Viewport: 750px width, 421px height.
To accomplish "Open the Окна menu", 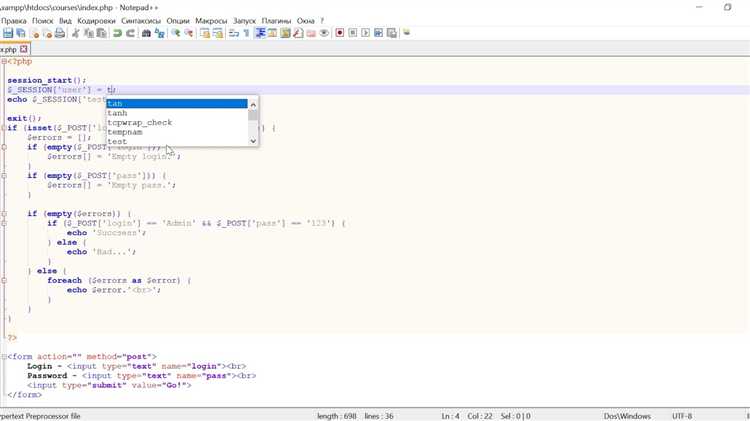I will pos(306,21).
